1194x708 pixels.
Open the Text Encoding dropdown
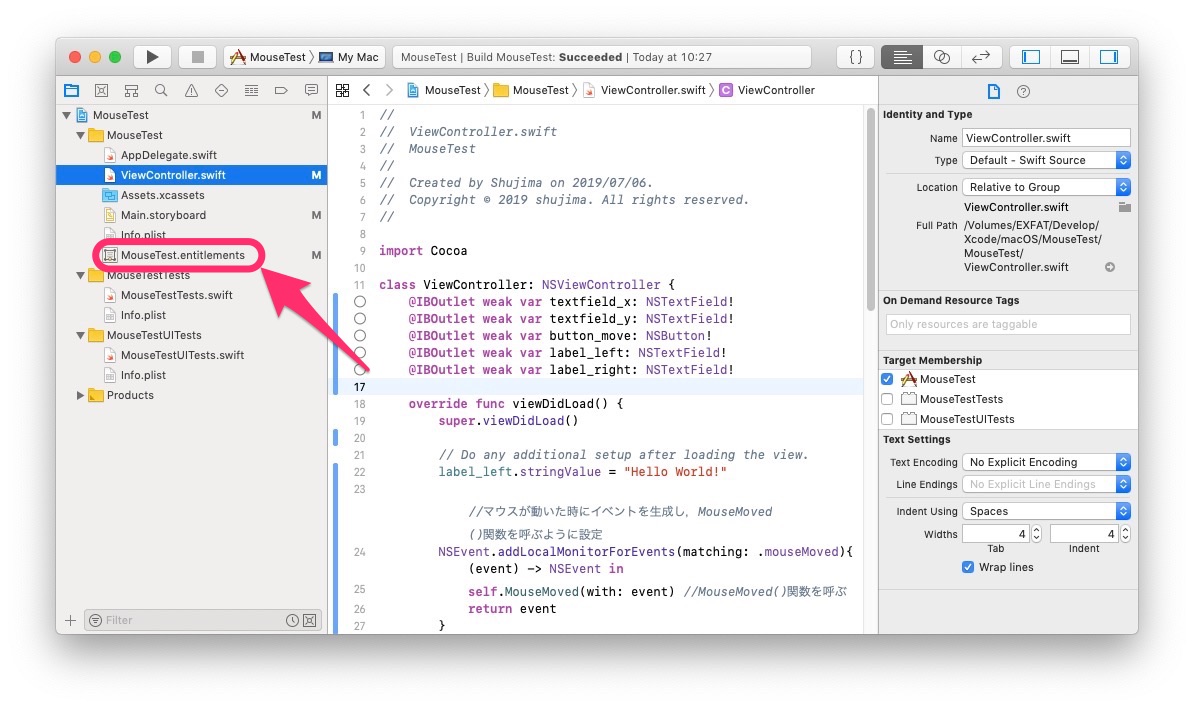pos(1046,462)
